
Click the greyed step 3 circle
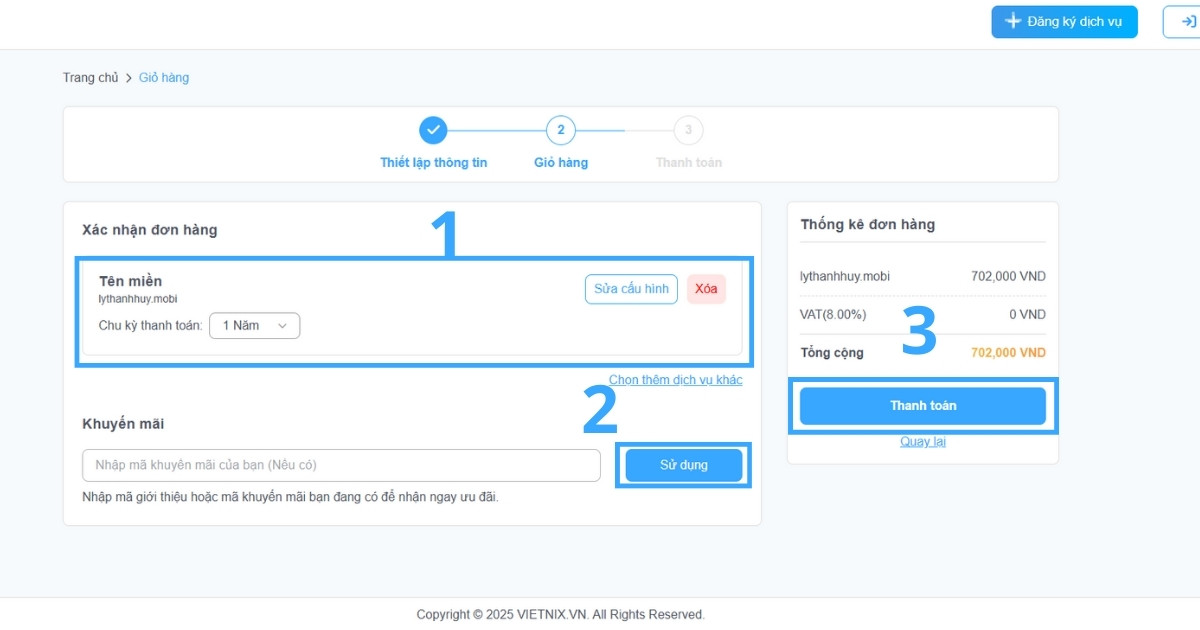(x=688, y=130)
